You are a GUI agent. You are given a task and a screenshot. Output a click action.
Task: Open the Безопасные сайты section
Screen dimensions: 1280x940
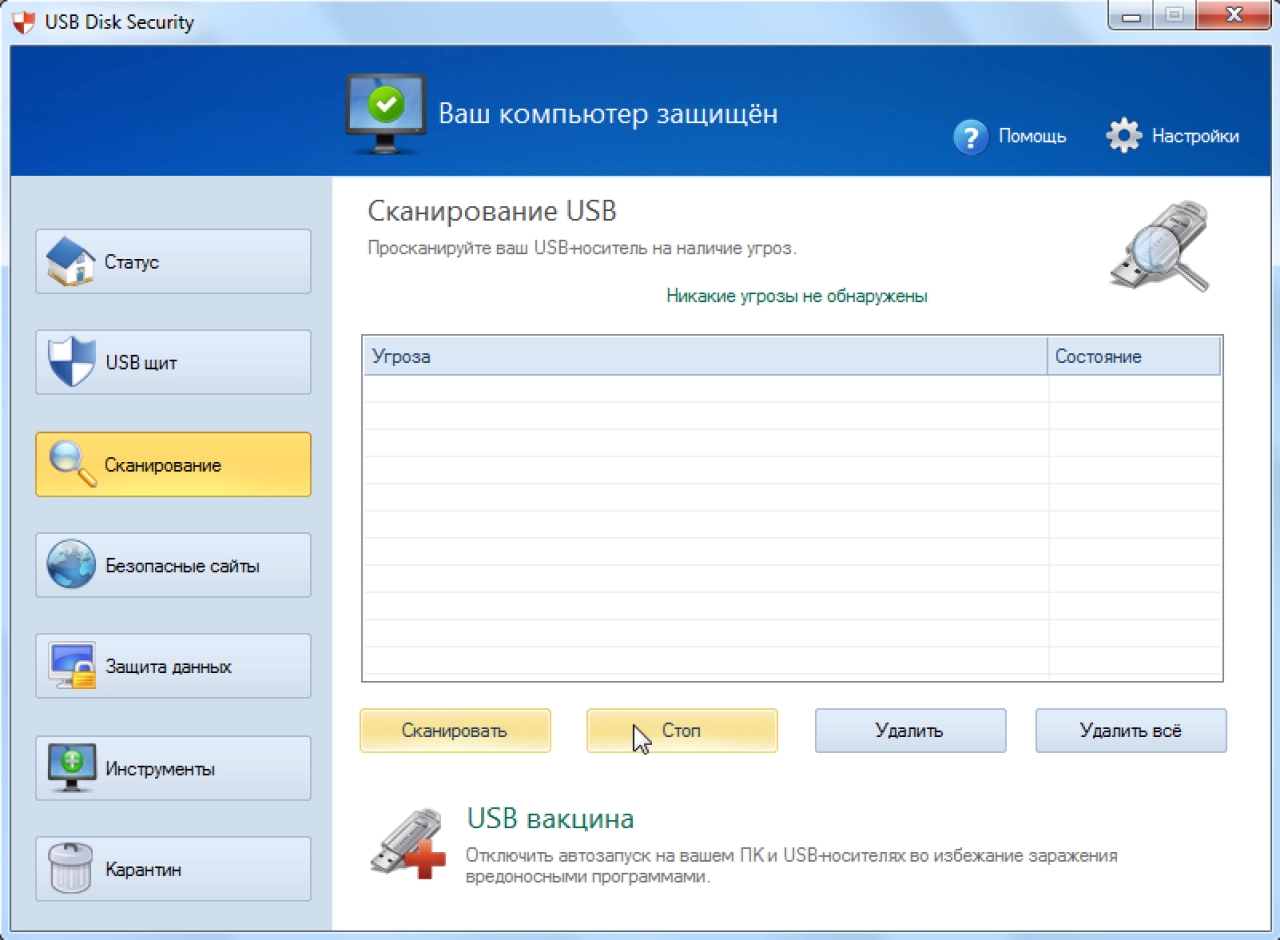pos(173,565)
